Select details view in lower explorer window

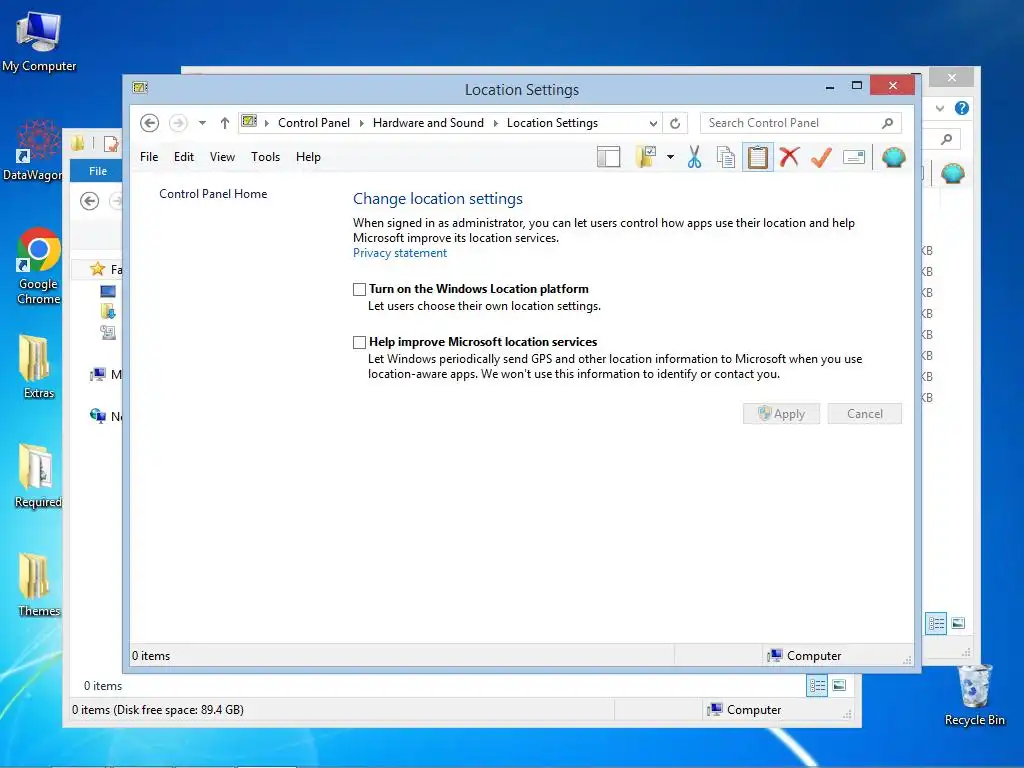[x=818, y=686]
